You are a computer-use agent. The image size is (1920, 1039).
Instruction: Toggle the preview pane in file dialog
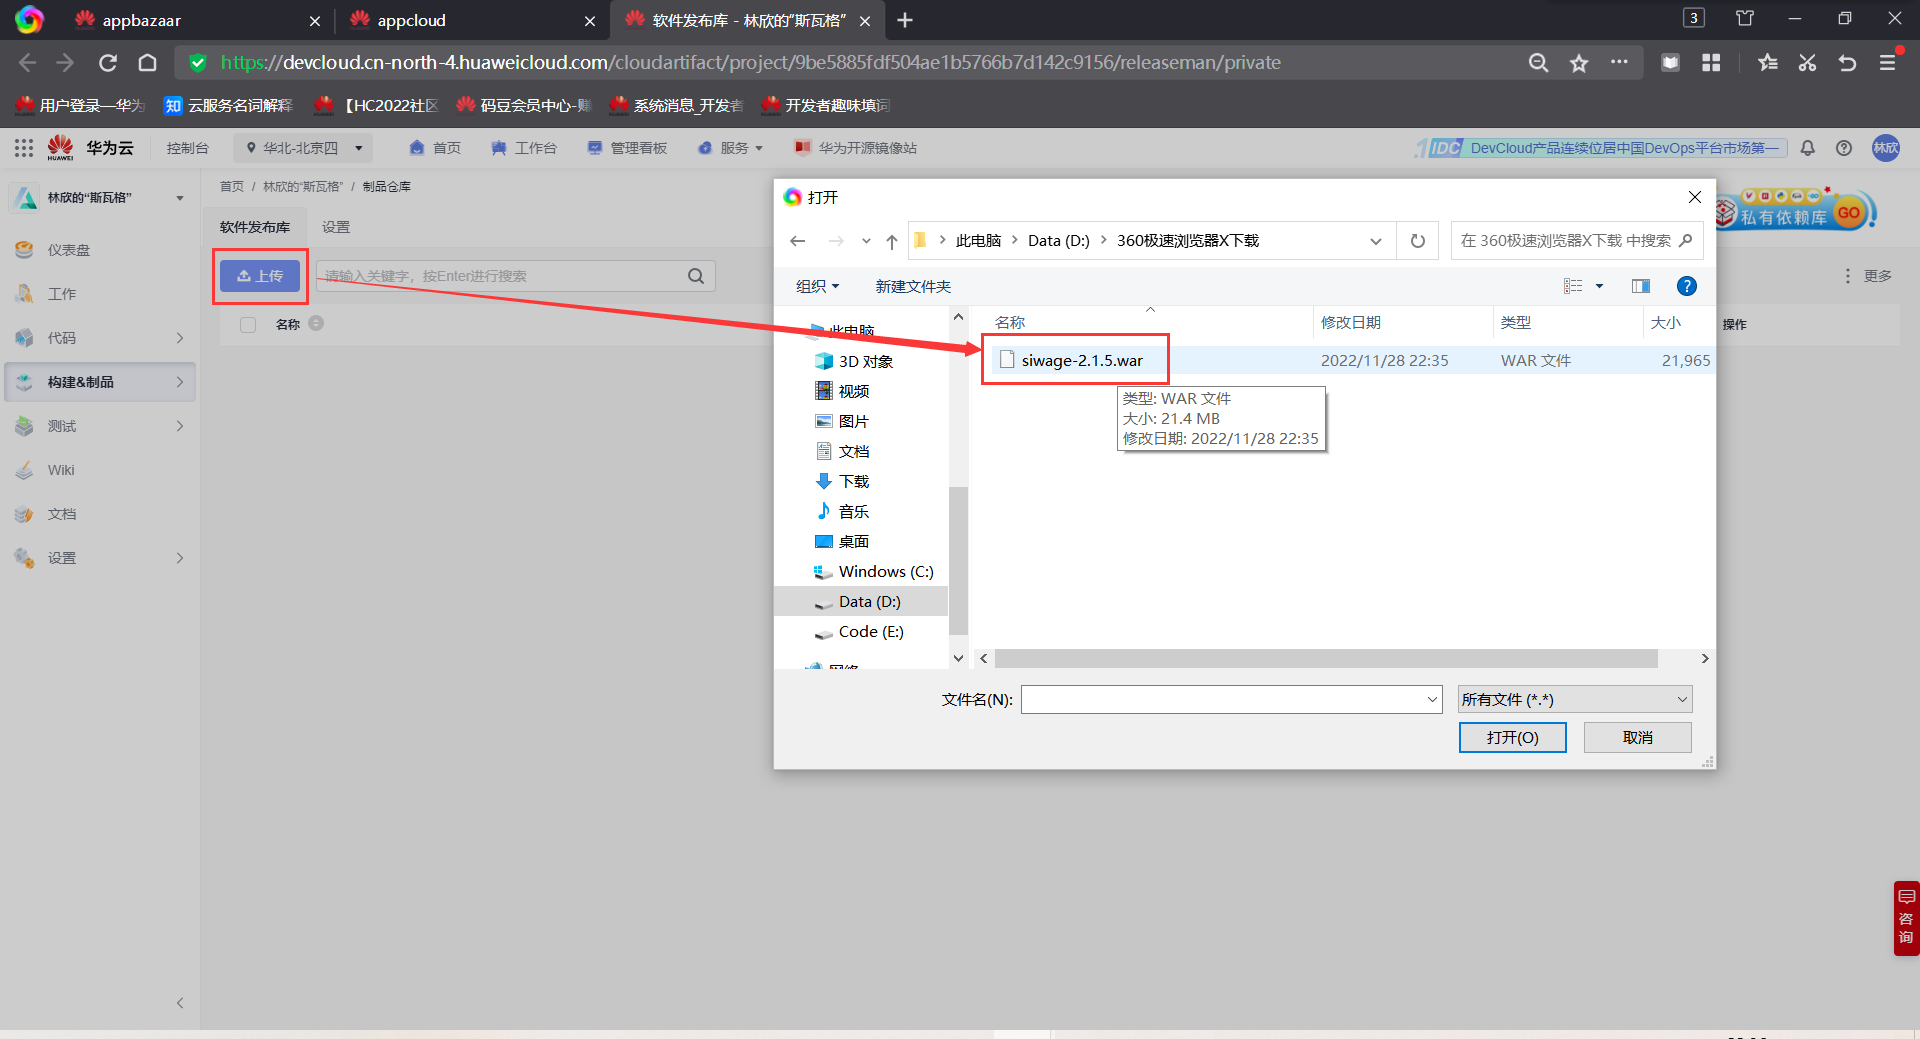tap(1641, 286)
